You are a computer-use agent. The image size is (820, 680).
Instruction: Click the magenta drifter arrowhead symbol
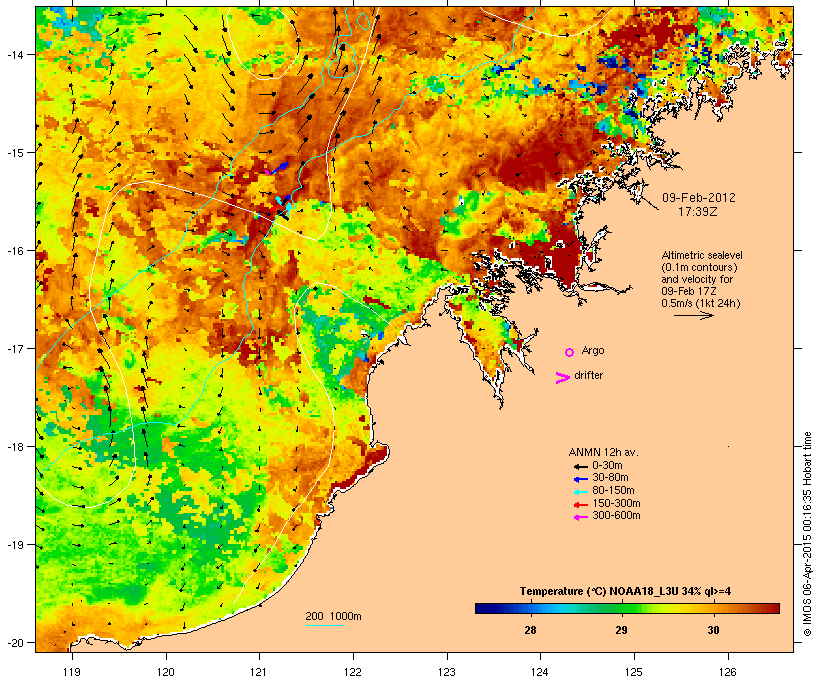[x=563, y=378]
